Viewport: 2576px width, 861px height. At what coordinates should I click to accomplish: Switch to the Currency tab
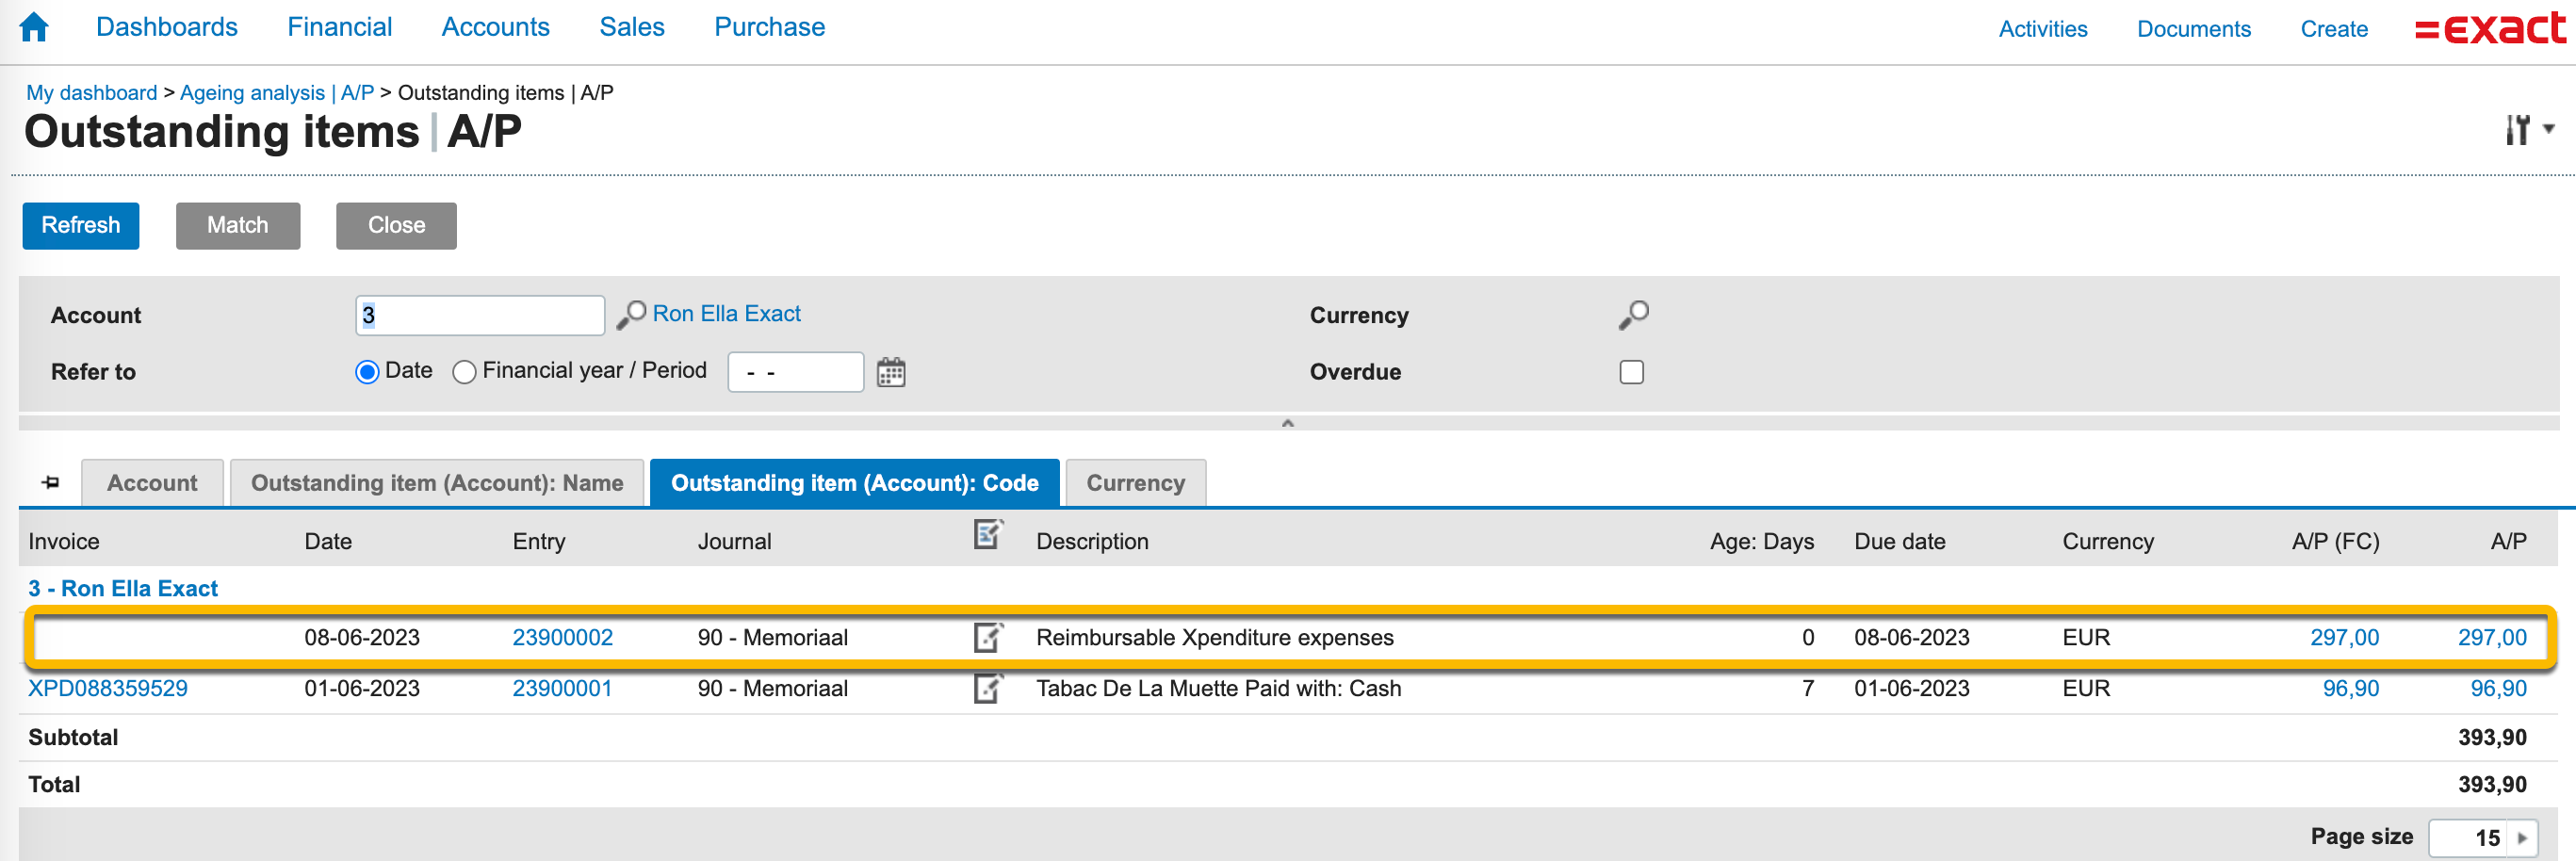pyautogui.click(x=1135, y=483)
